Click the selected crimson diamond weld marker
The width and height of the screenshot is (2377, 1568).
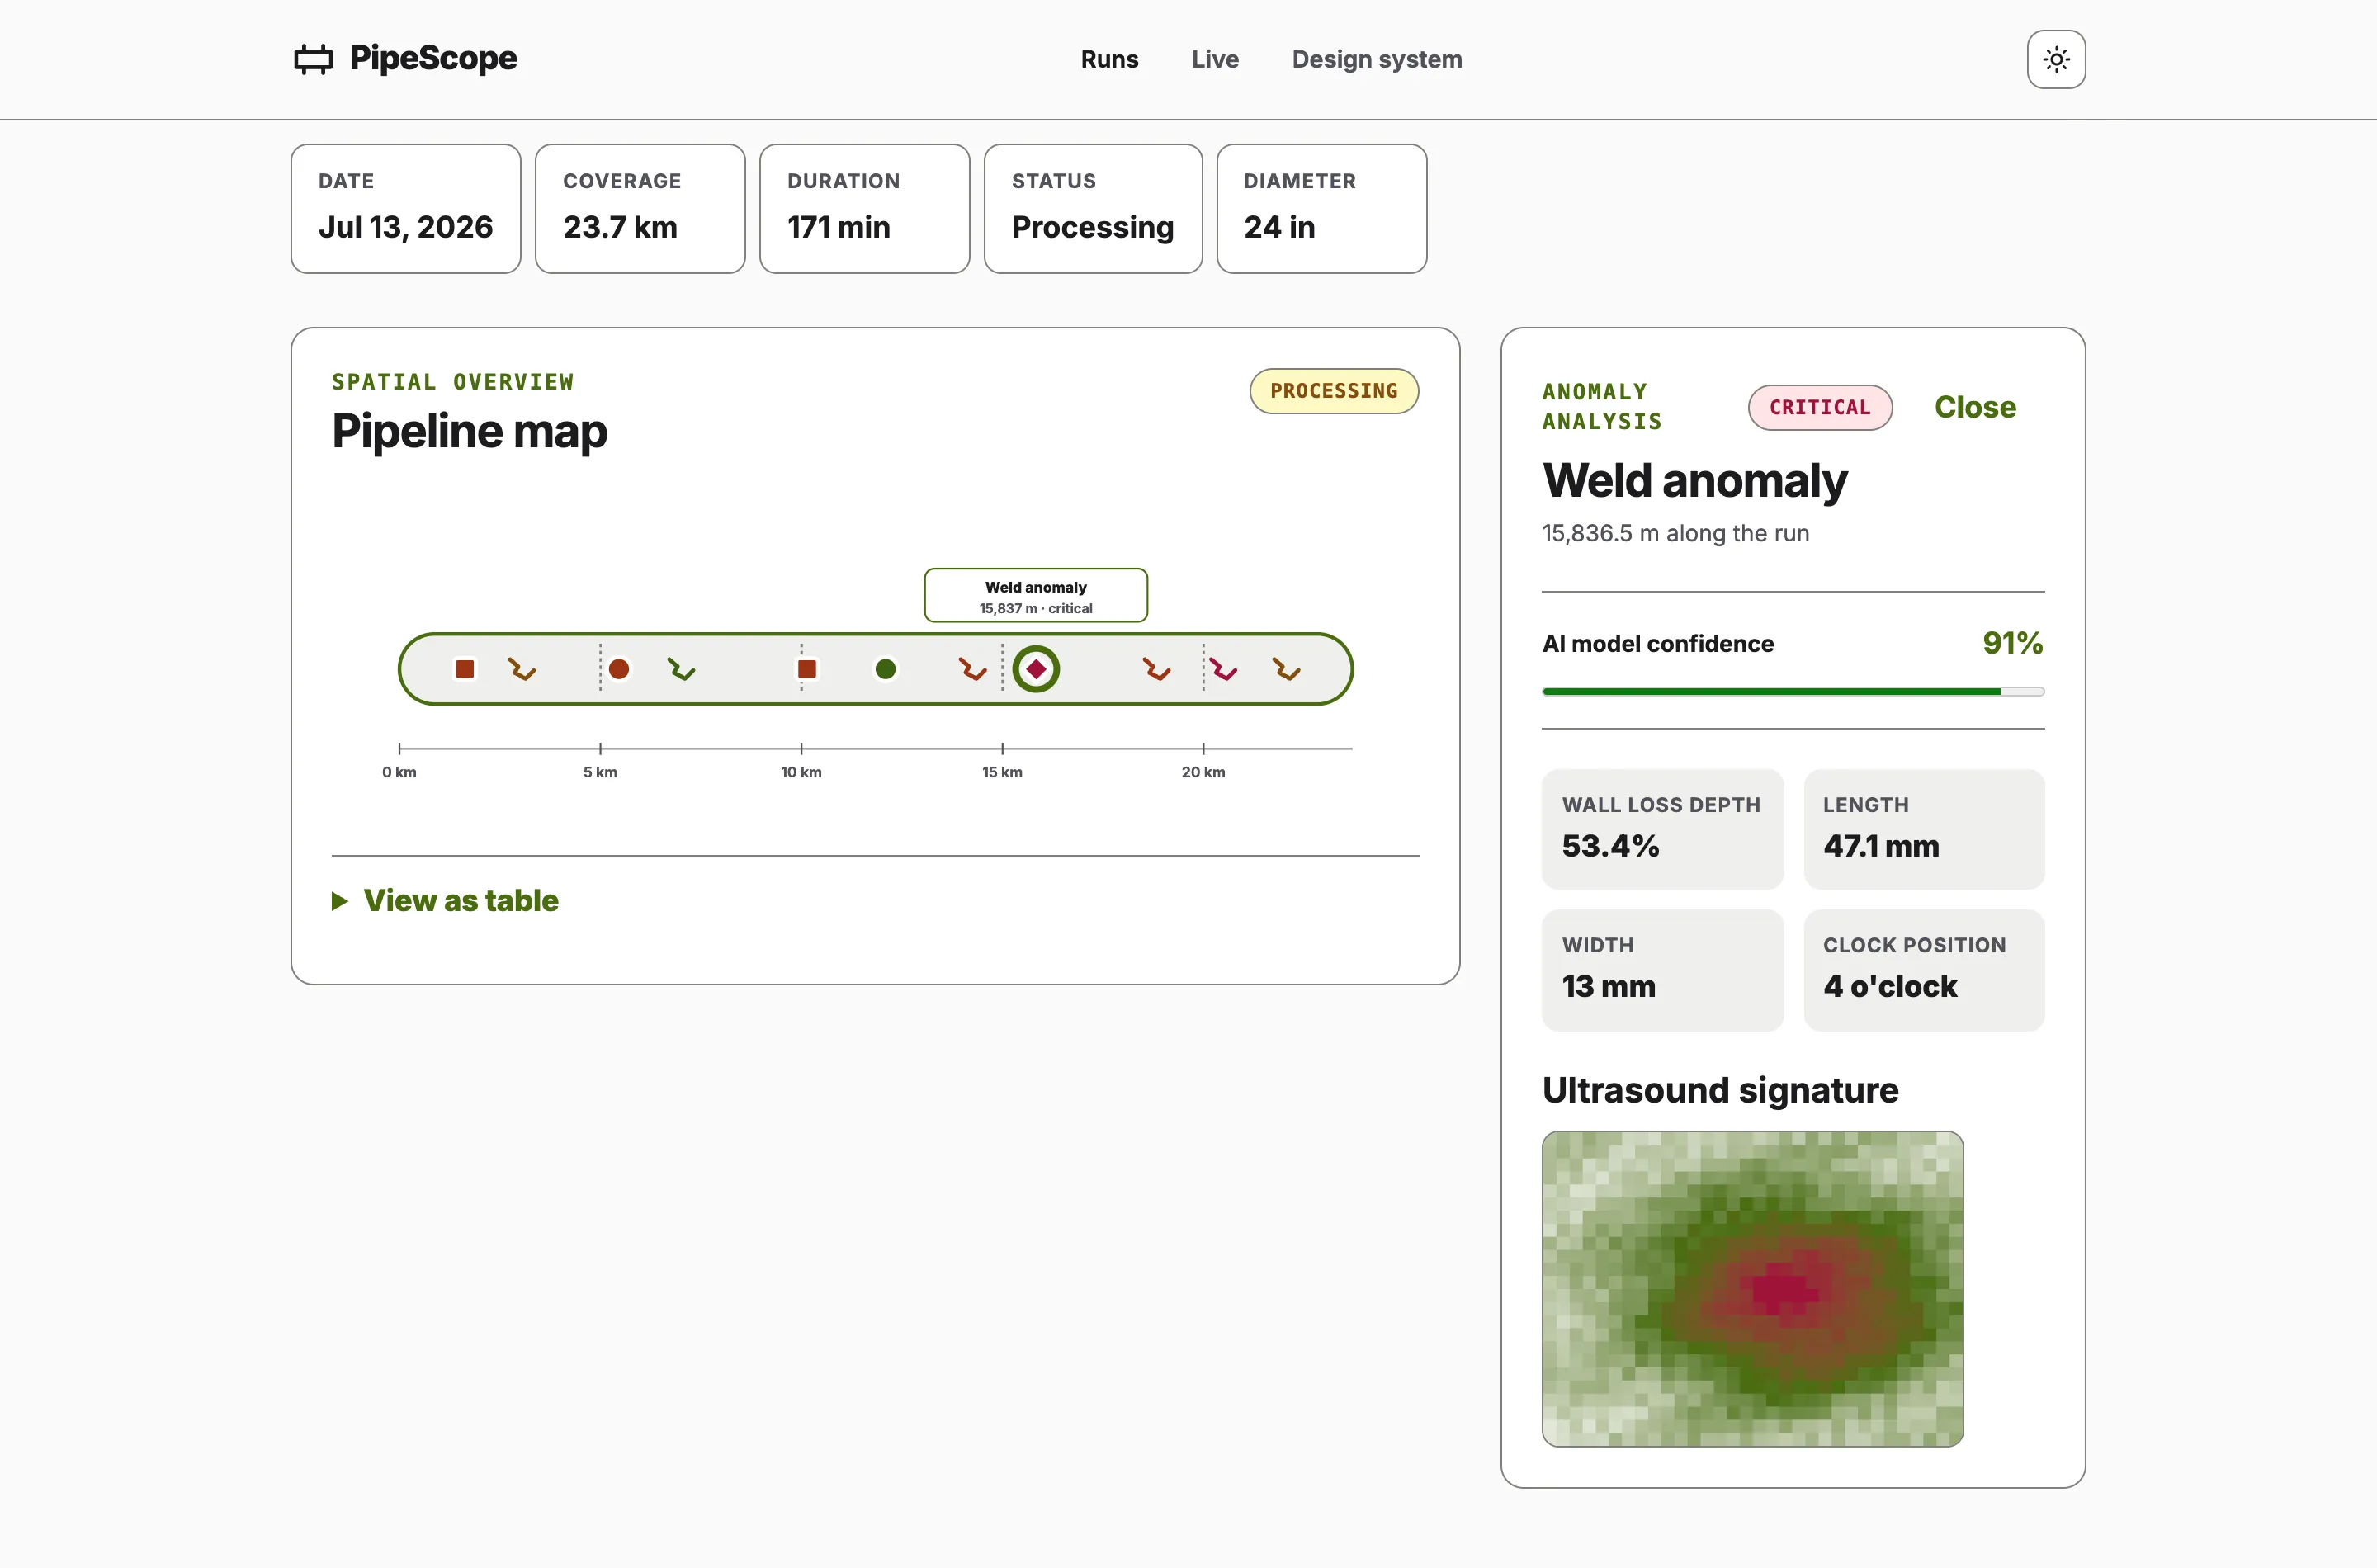(x=1036, y=669)
